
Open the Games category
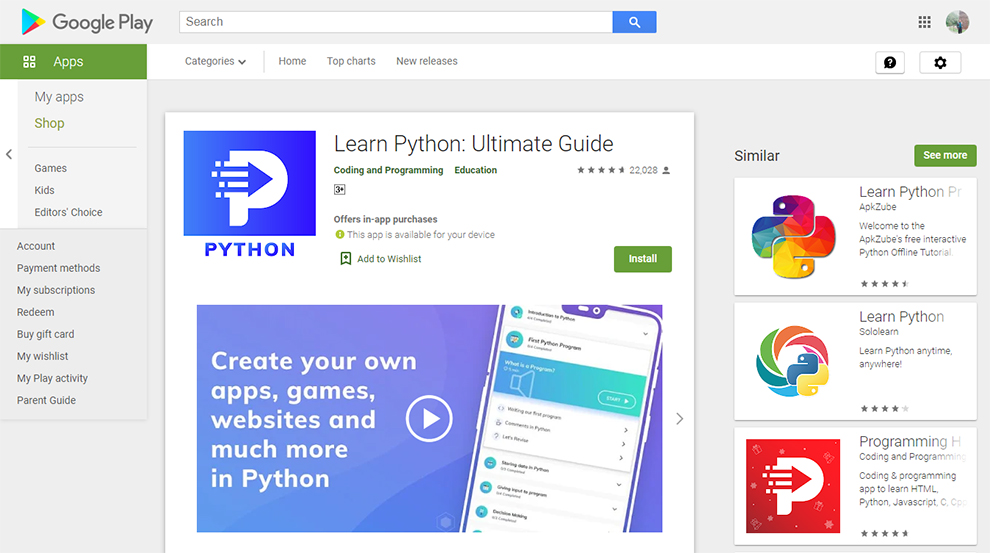[x=51, y=168]
